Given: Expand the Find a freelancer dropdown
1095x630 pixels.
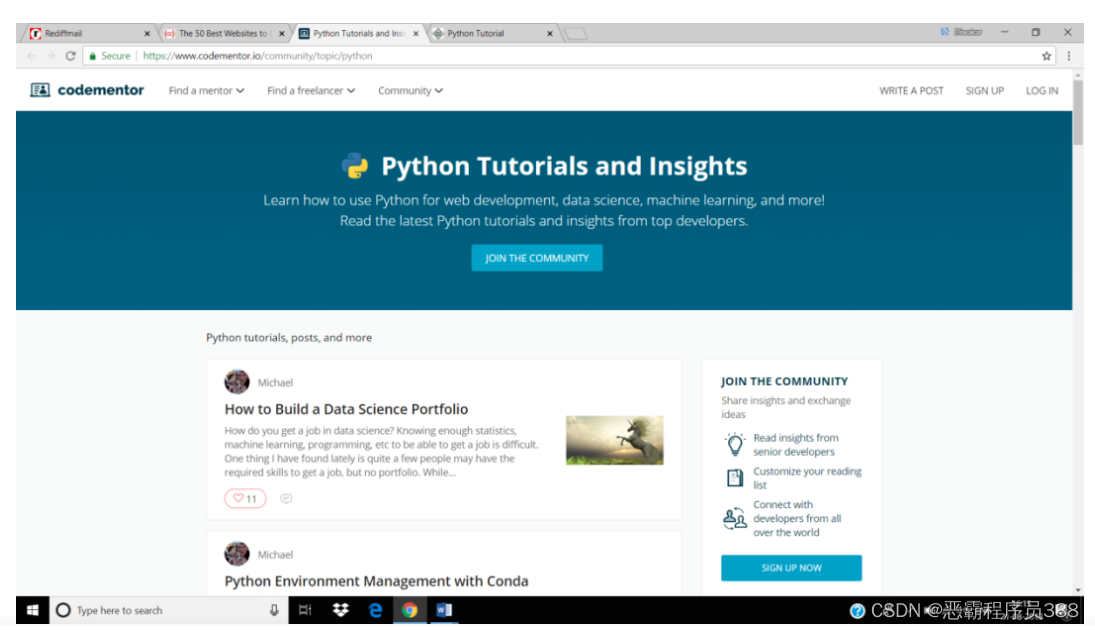Looking at the screenshot, I should coord(312,90).
